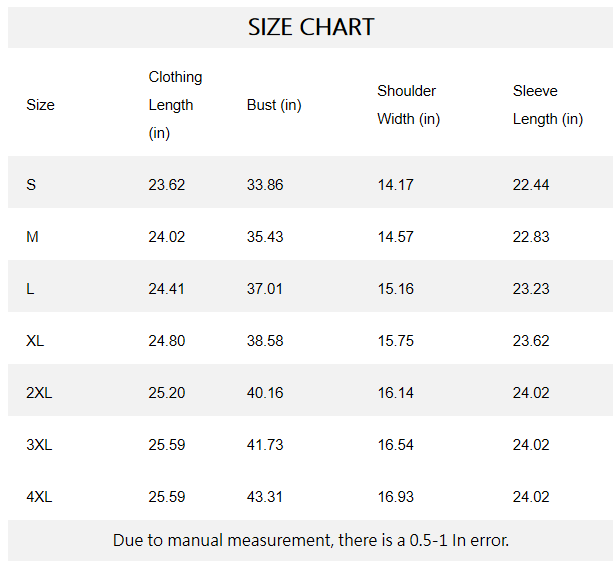This screenshot has height=564, width=613.
Task: Select the 16.93 shoulder width for 4XL
Action: pos(395,497)
